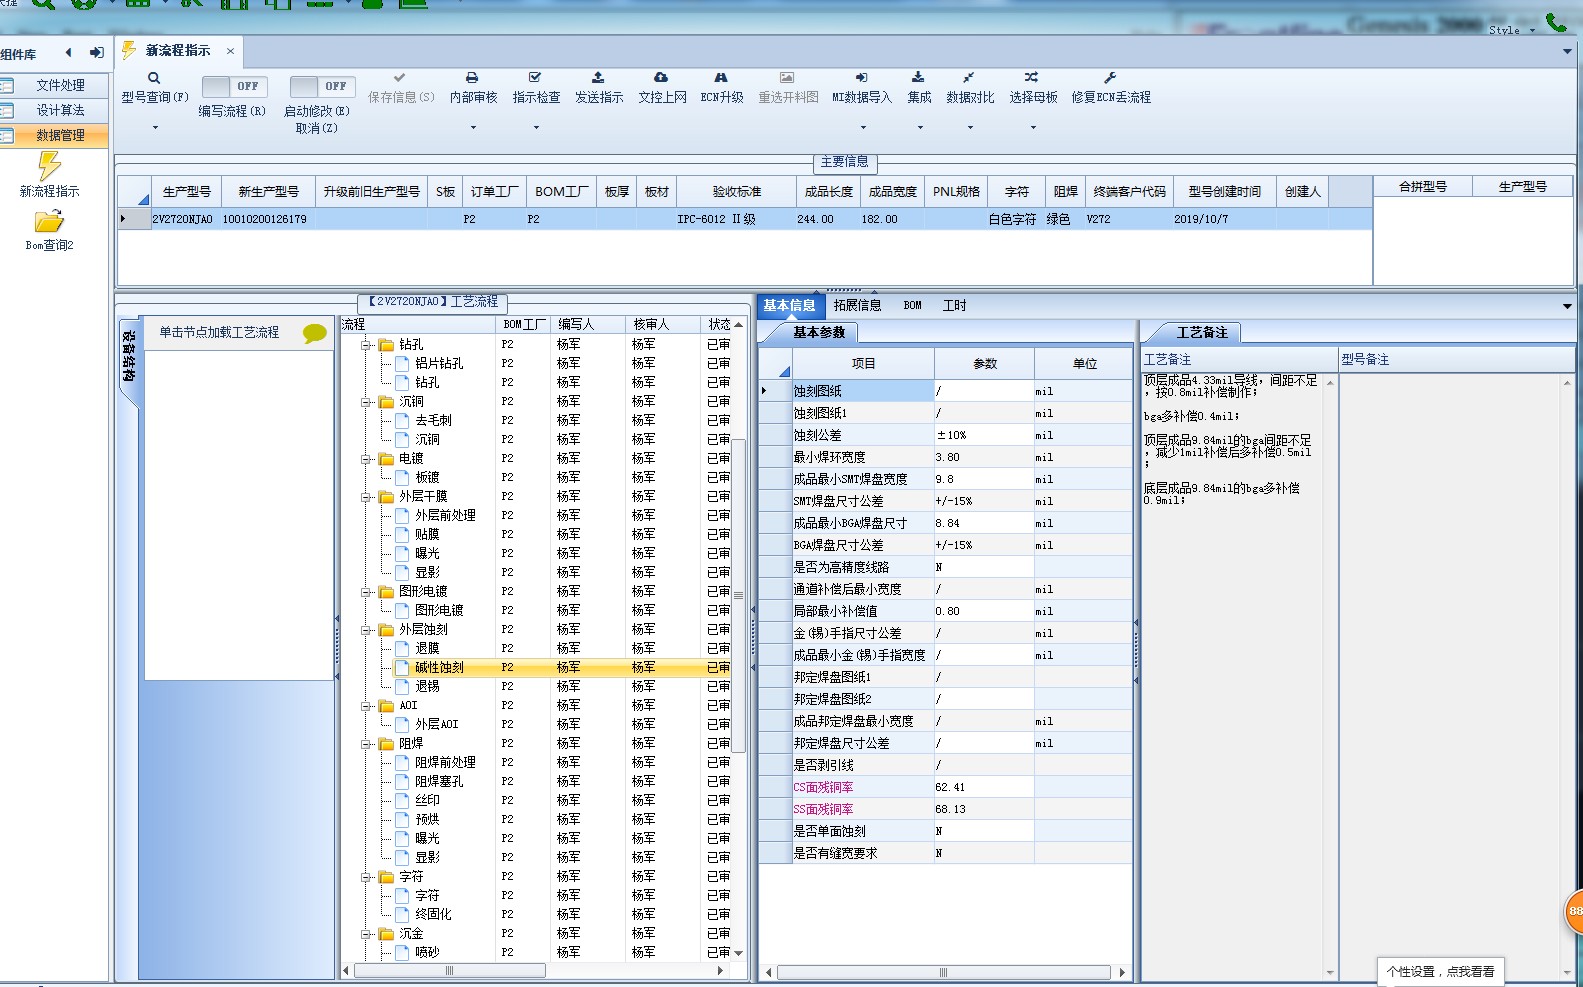Click the 发送指示 upload icon
Image resolution: width=1583 pixels, height=987 pixels.
pos(598,77)
